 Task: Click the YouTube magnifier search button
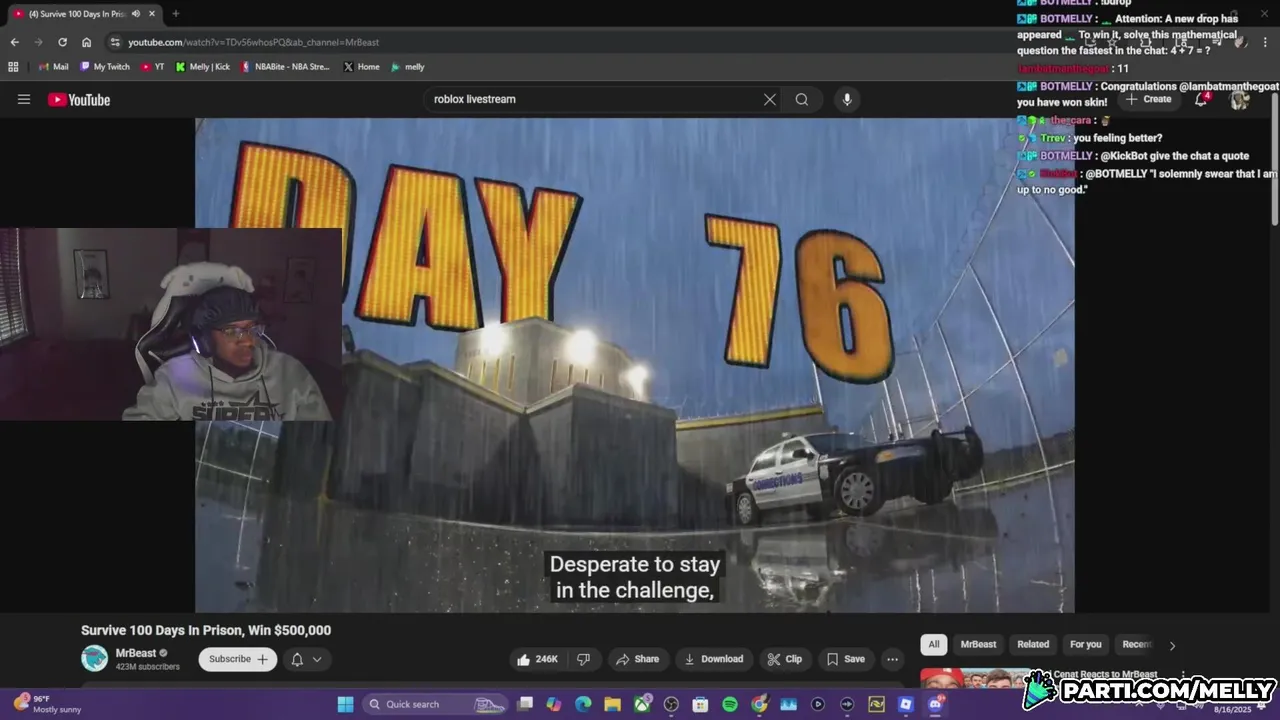[802, 99]
